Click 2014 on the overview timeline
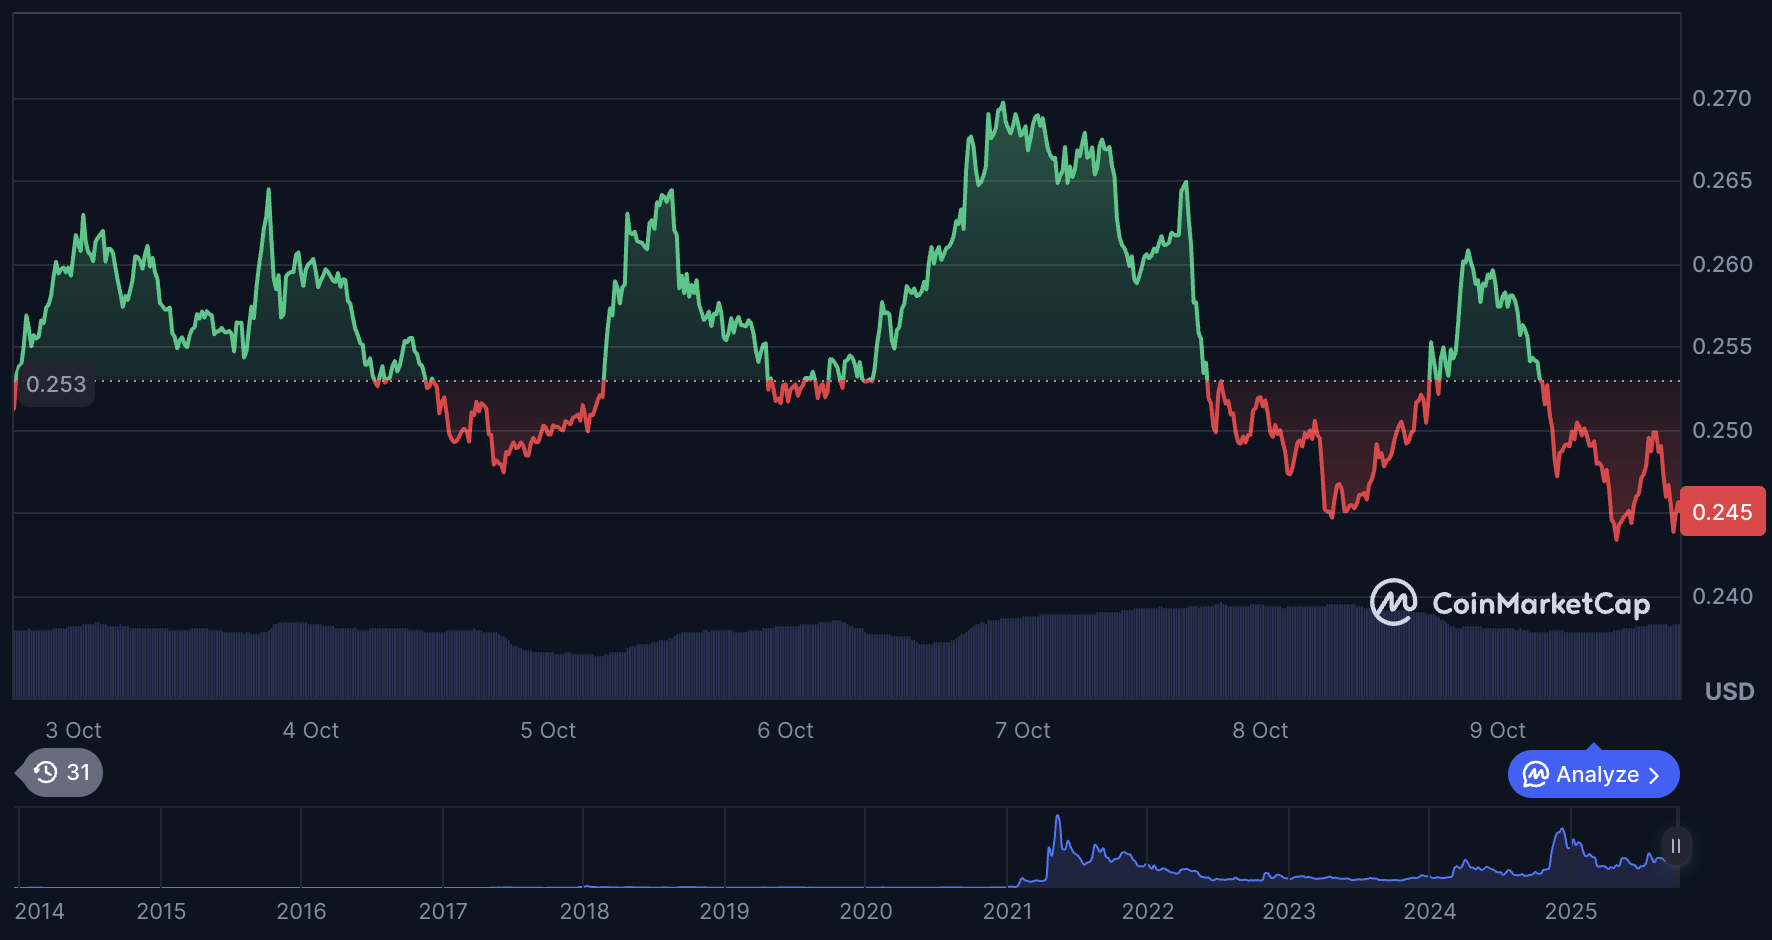 pos(40,911)
